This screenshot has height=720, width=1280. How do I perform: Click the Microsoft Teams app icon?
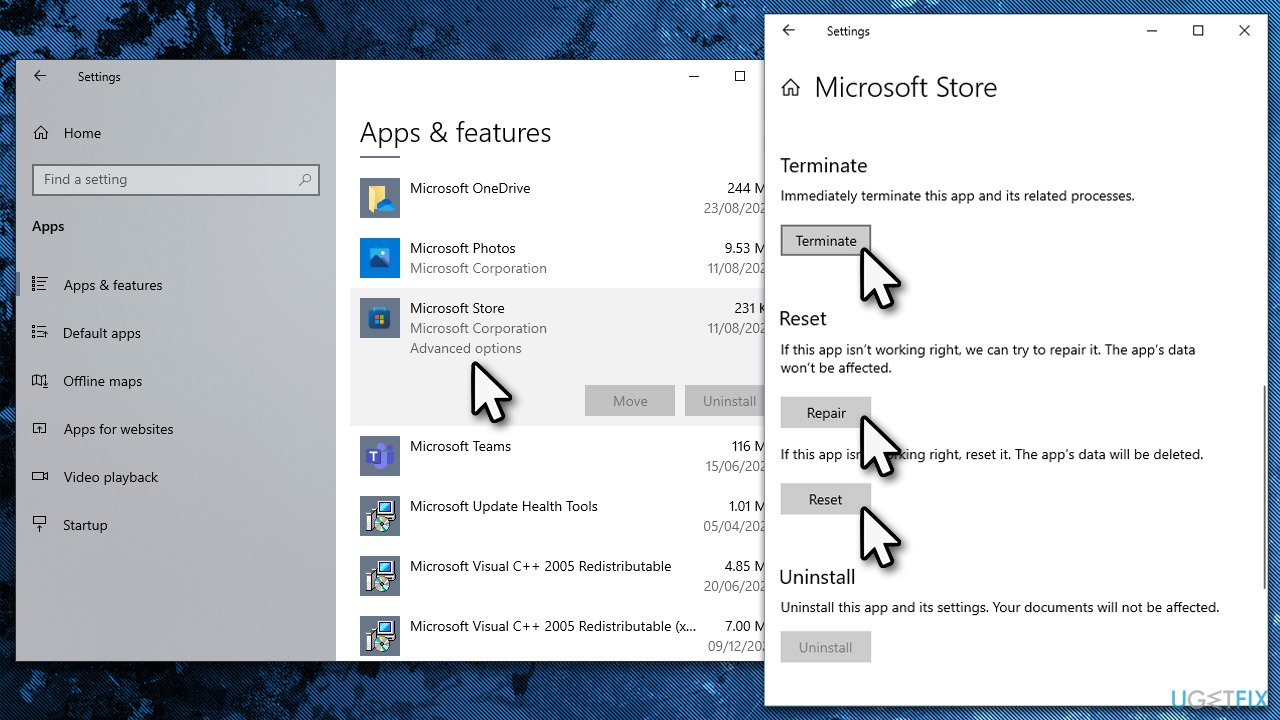tap(380, 456)
